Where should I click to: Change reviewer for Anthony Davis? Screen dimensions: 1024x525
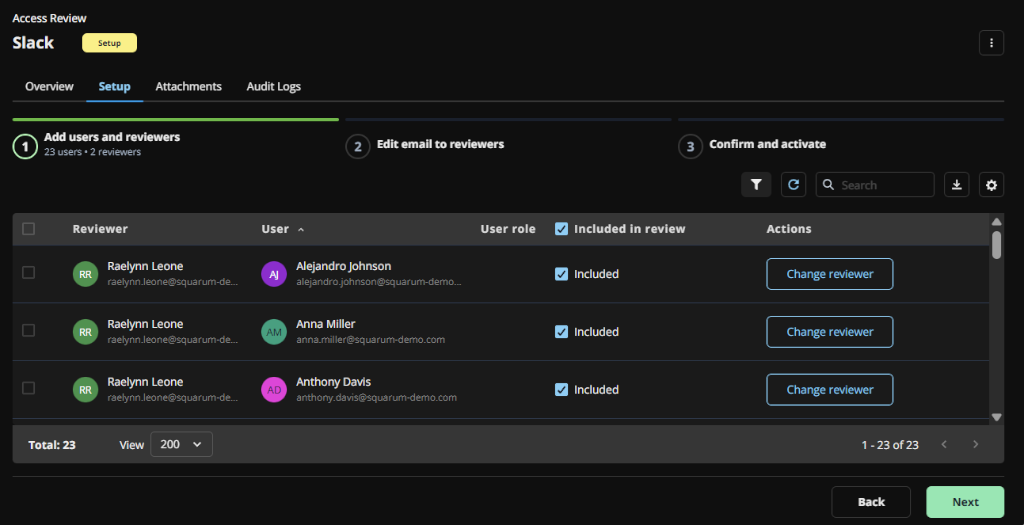829,390
